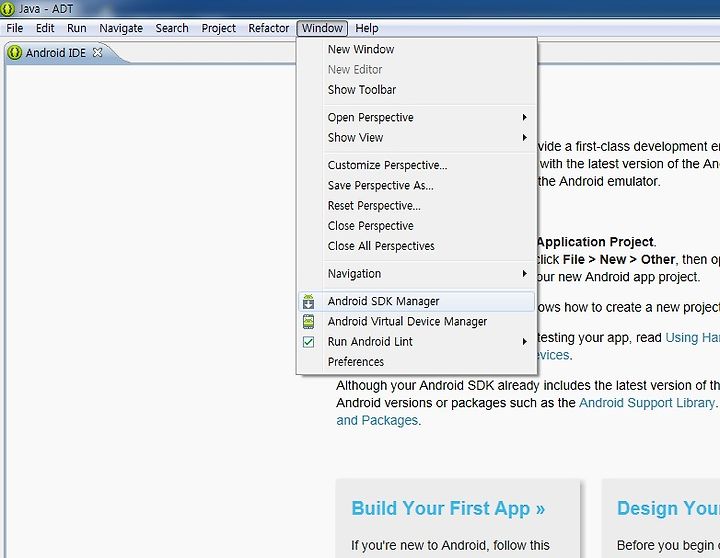Open the Build Your First App link

448,508
